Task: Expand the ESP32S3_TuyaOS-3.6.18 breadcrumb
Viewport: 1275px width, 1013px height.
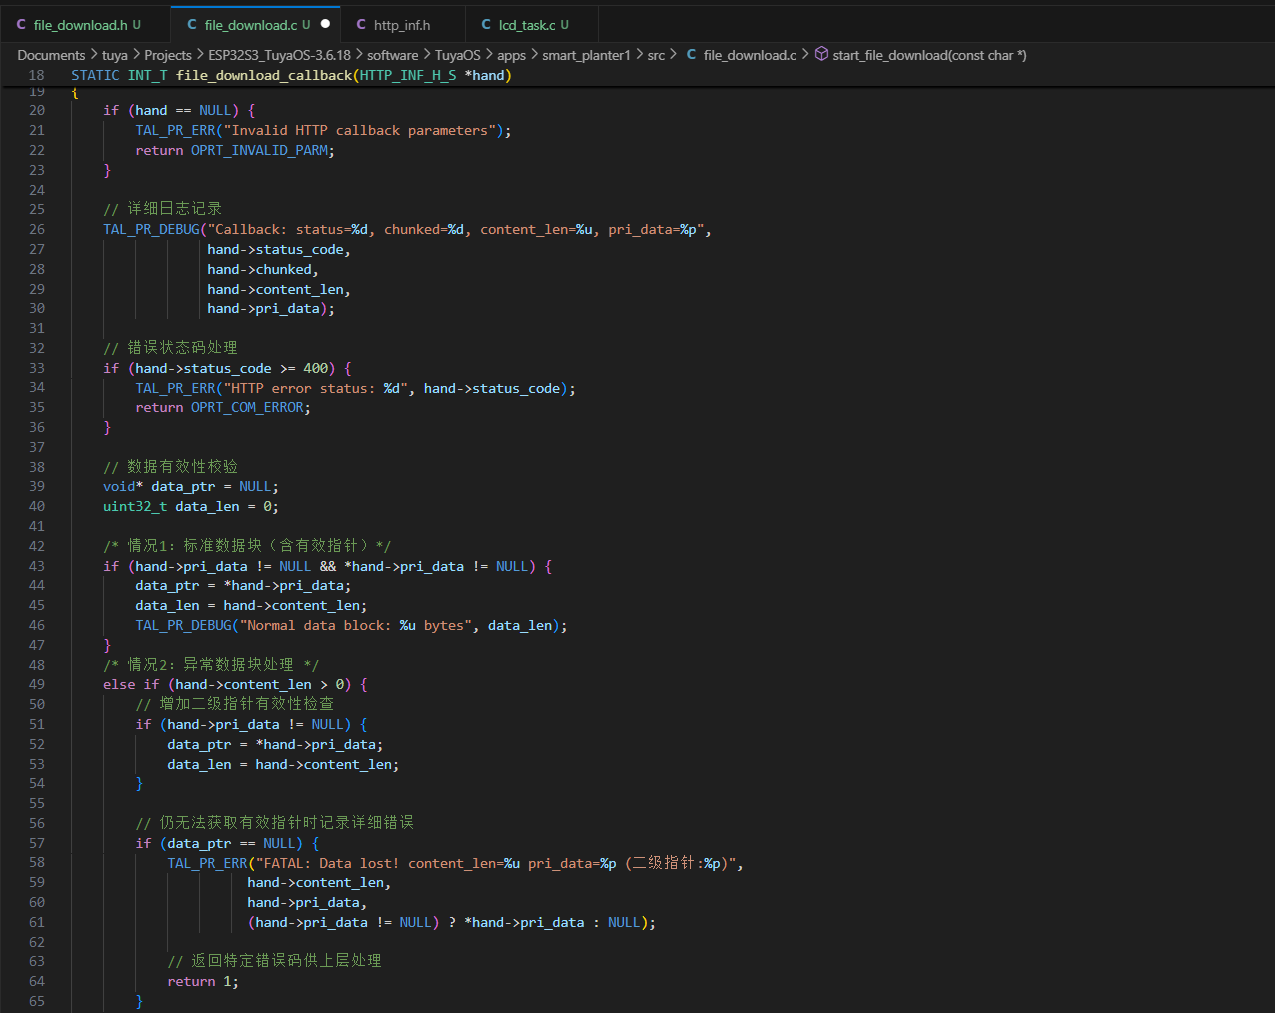Action: point(280,55)
